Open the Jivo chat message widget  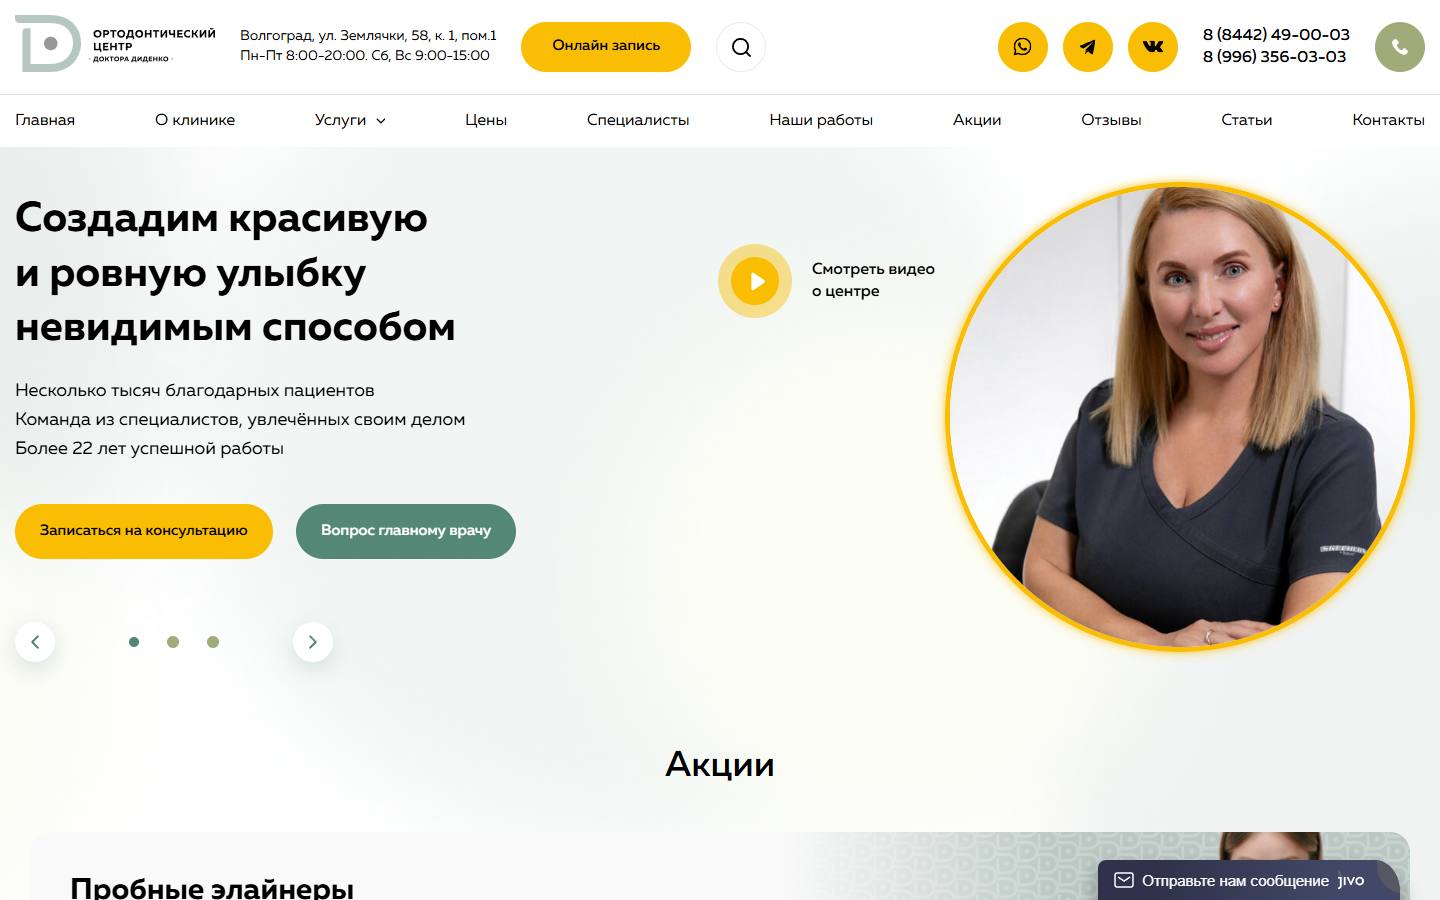(1249, 880)
